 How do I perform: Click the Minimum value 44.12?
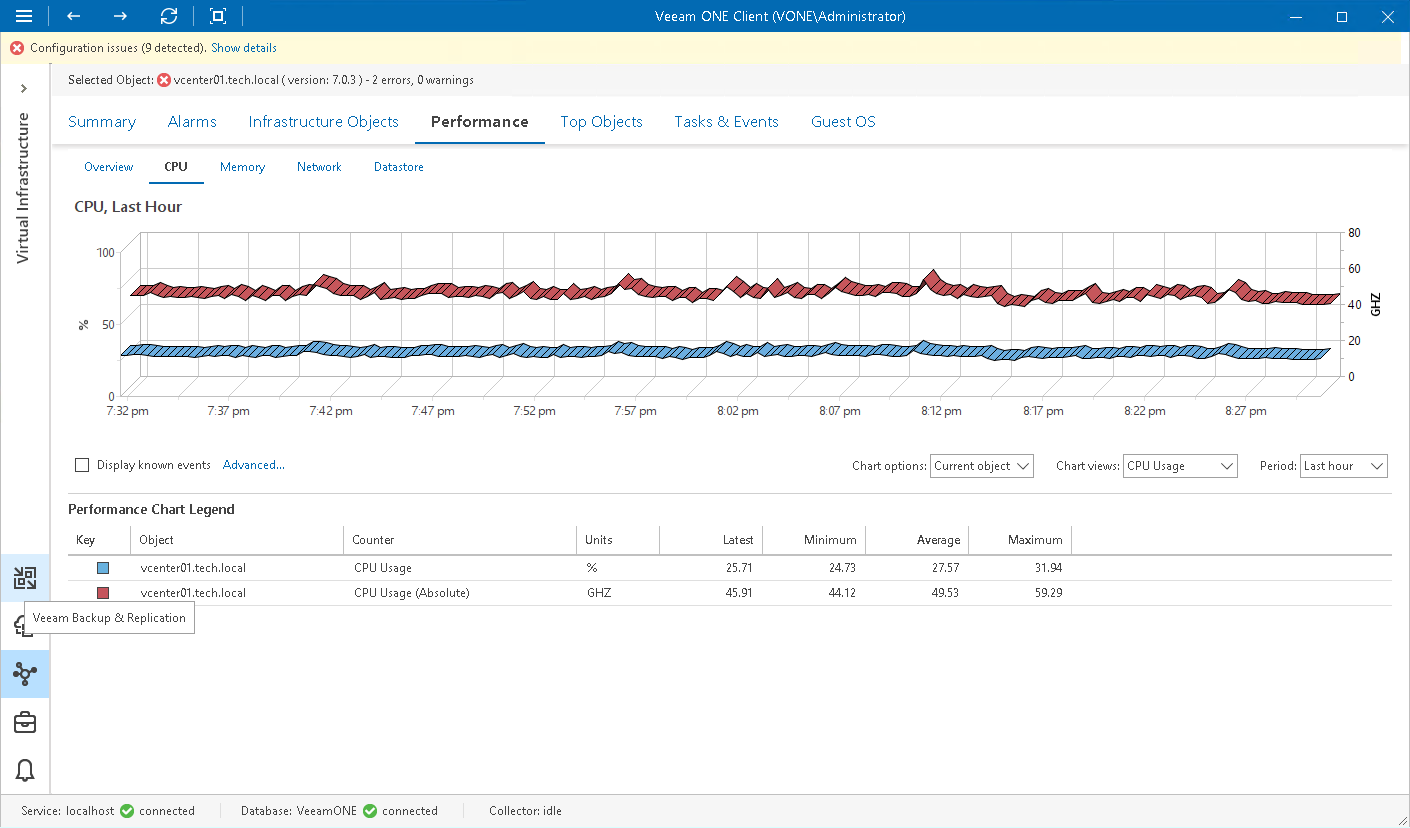point(842,593)
